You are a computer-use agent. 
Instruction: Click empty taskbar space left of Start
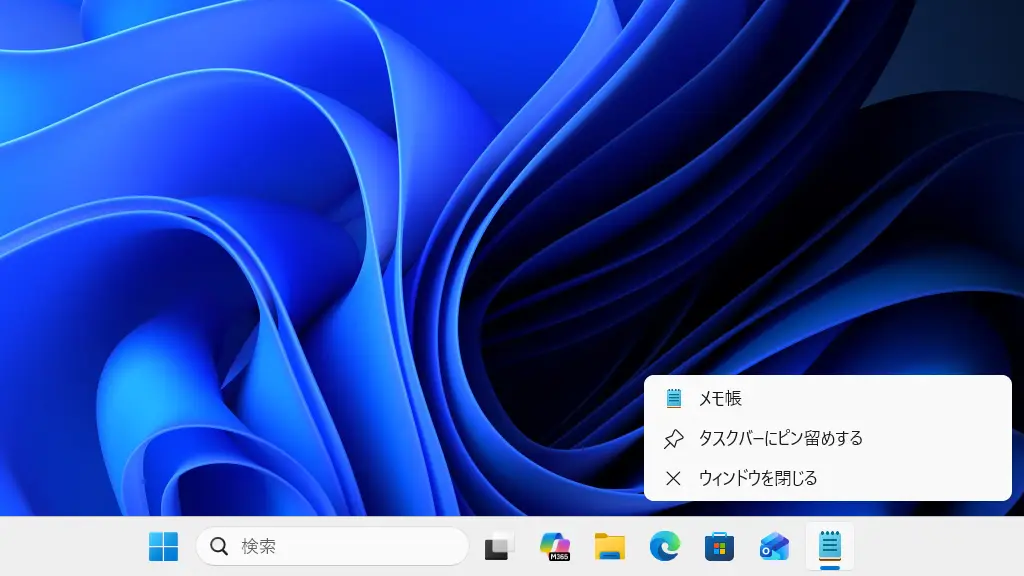[70, 546]
